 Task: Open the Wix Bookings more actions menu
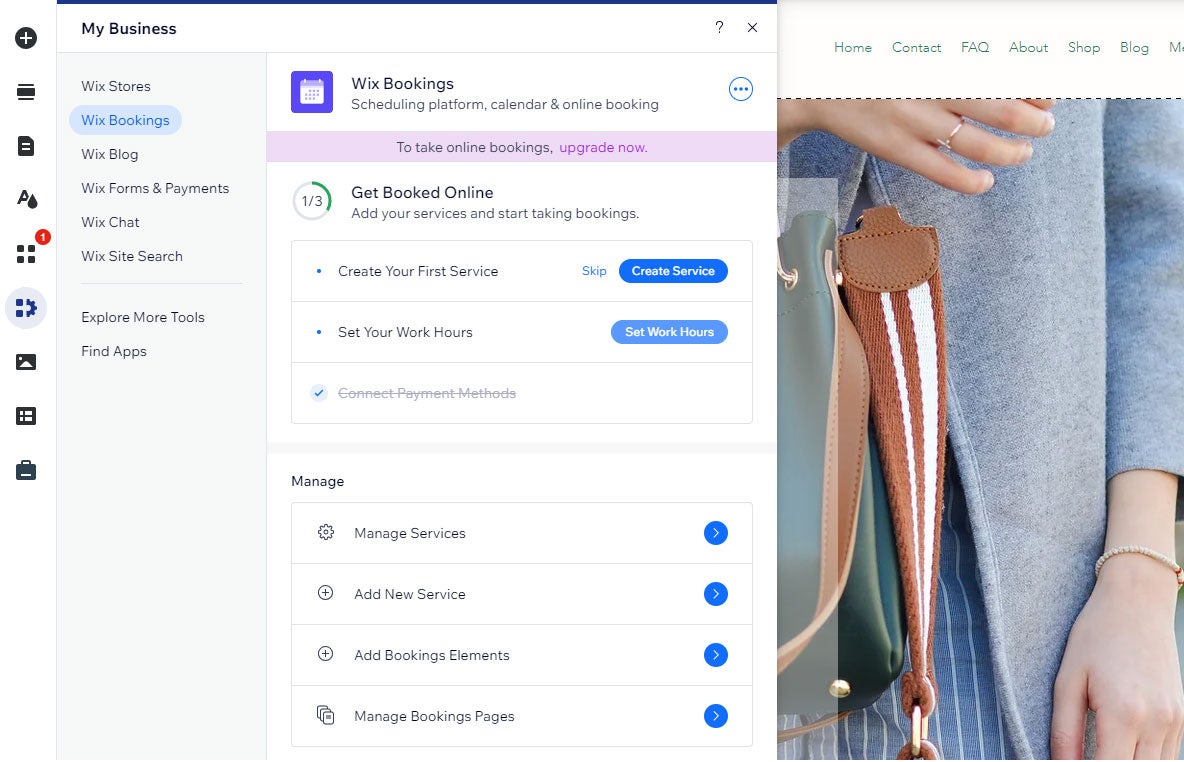pyautogui.click(x=741, y=89)
